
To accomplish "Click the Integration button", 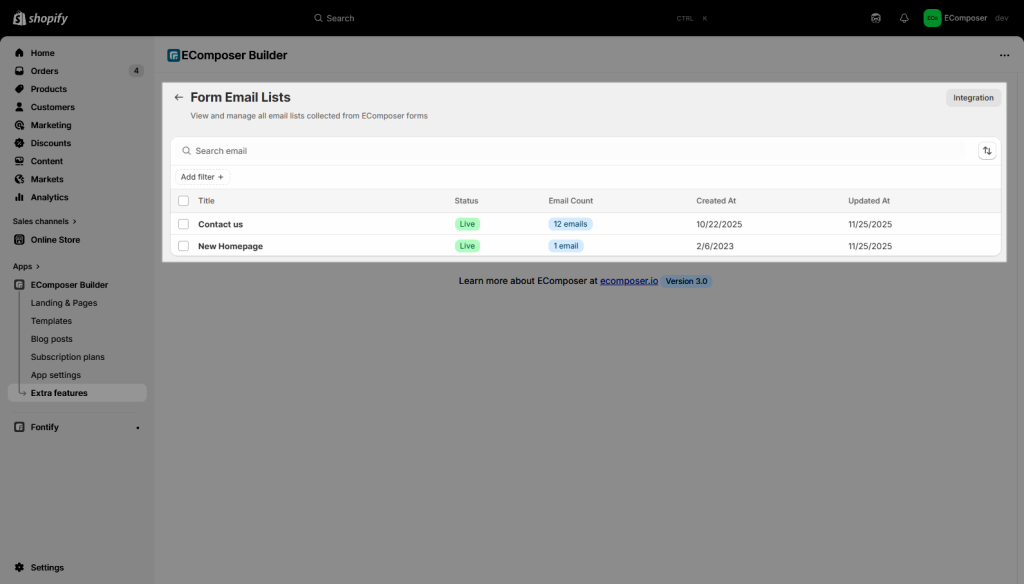I will click(972, 98).
